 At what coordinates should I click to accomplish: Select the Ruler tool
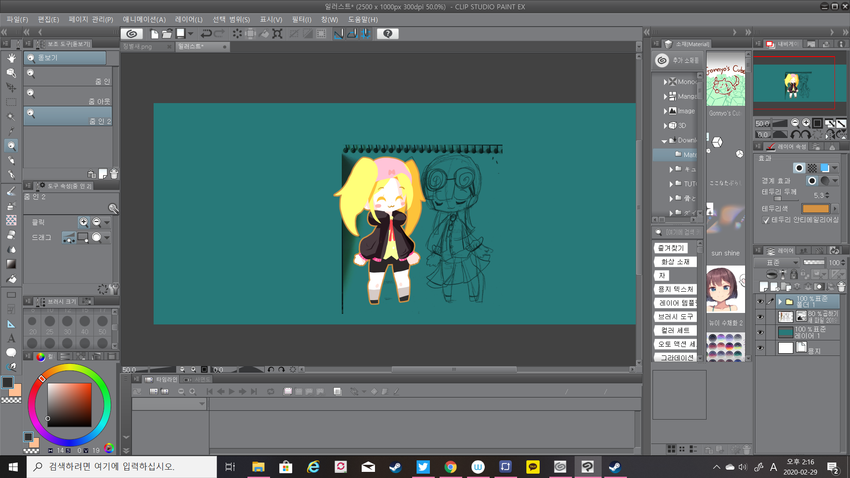pyautogui.click(x=11, y=324)
